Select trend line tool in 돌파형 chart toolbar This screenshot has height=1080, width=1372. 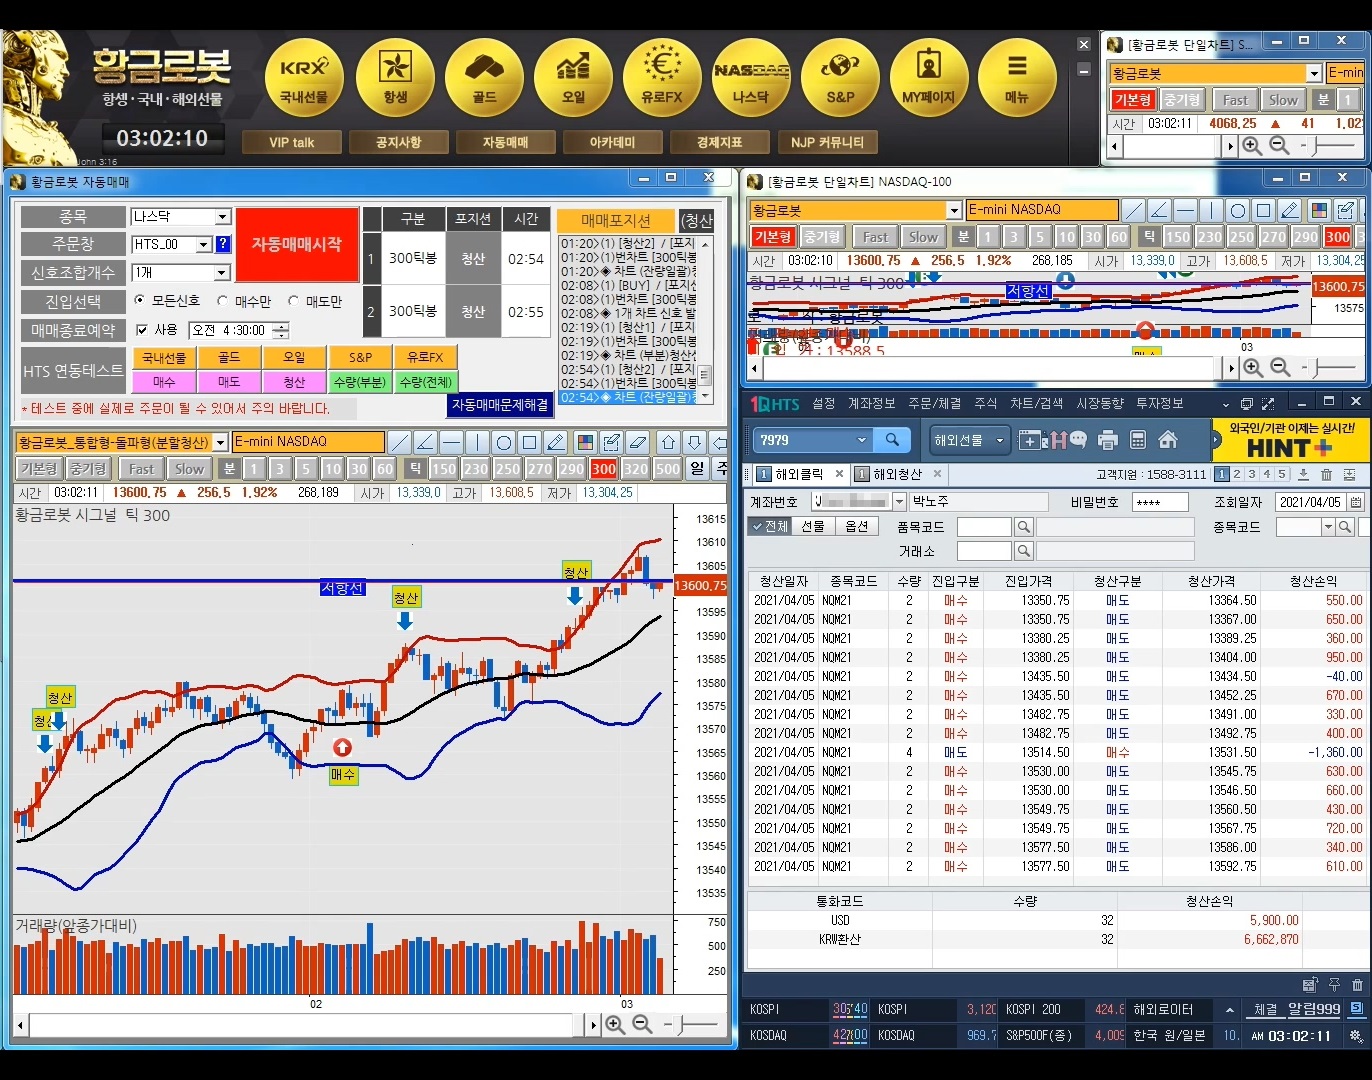tap(399, 442)
